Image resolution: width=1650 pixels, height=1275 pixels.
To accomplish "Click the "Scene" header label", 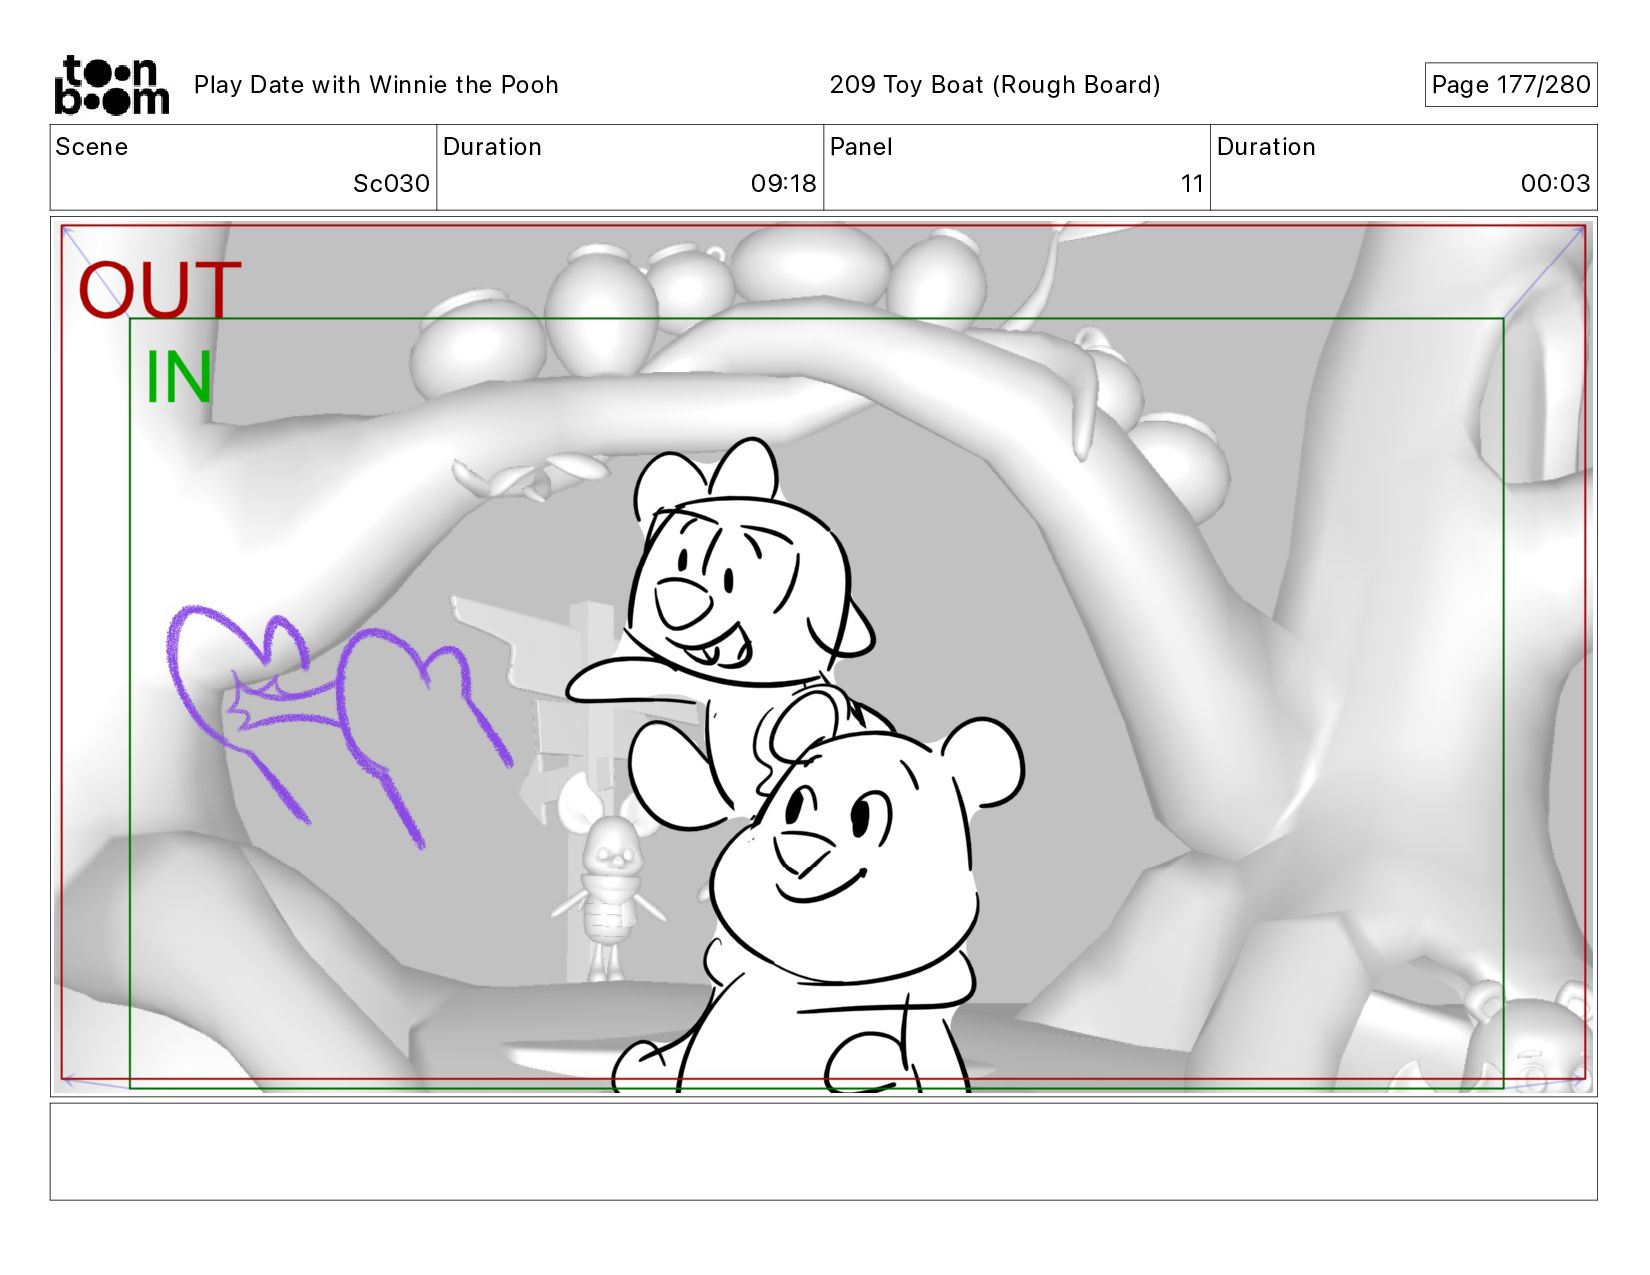I will pyautogui.click(x=92, y=147).
